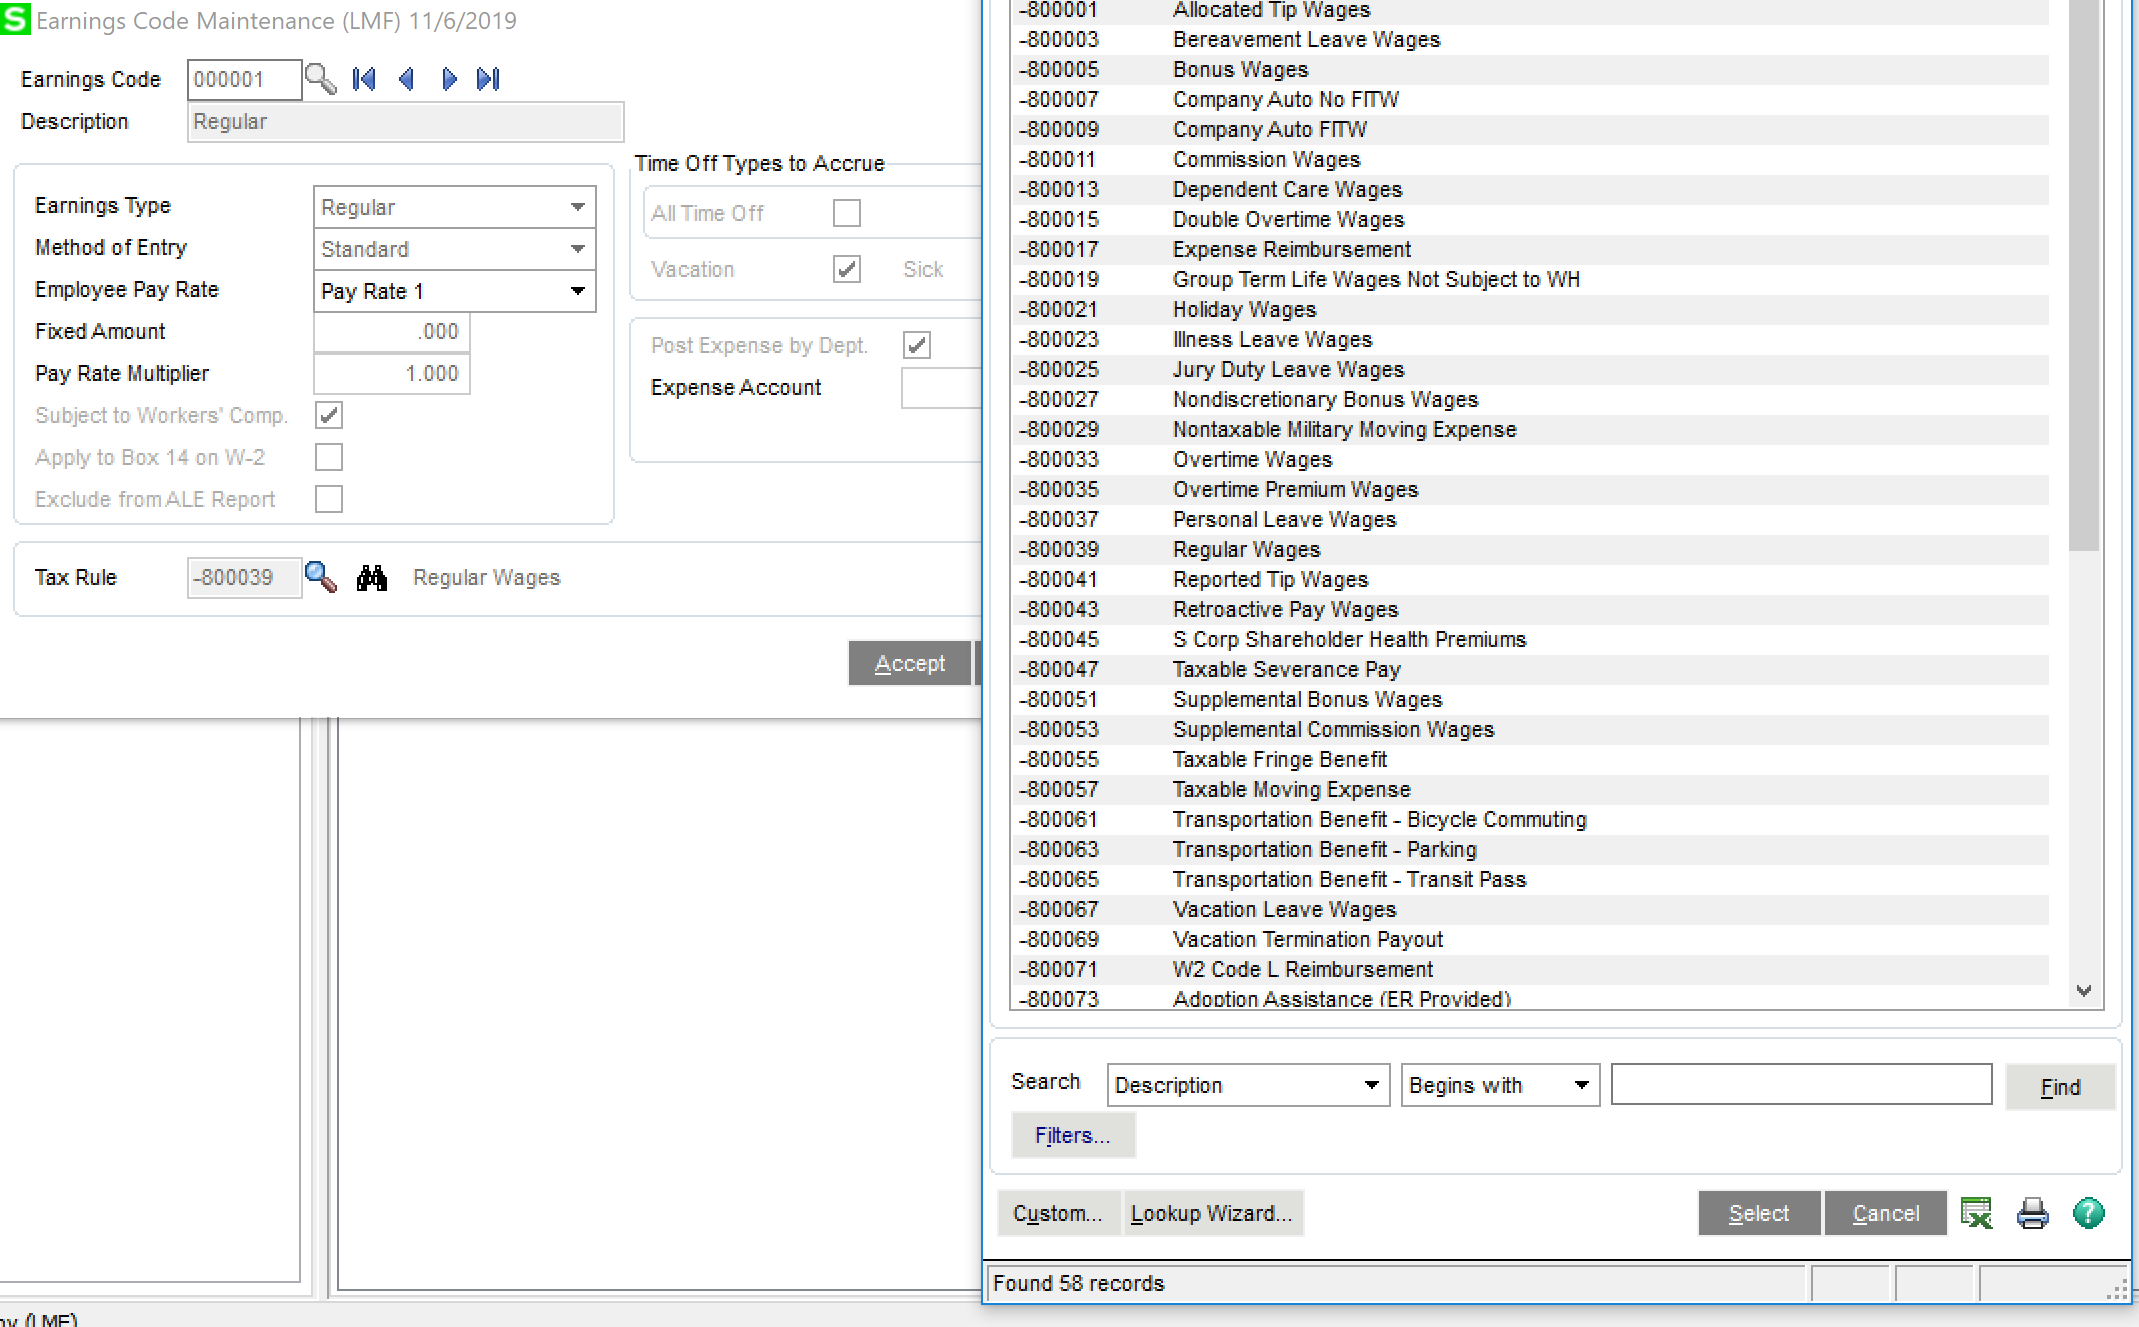Export the lookup results to Excel
The width and height of the screenshot is (2139, 1327).
pos(1975,1213)
